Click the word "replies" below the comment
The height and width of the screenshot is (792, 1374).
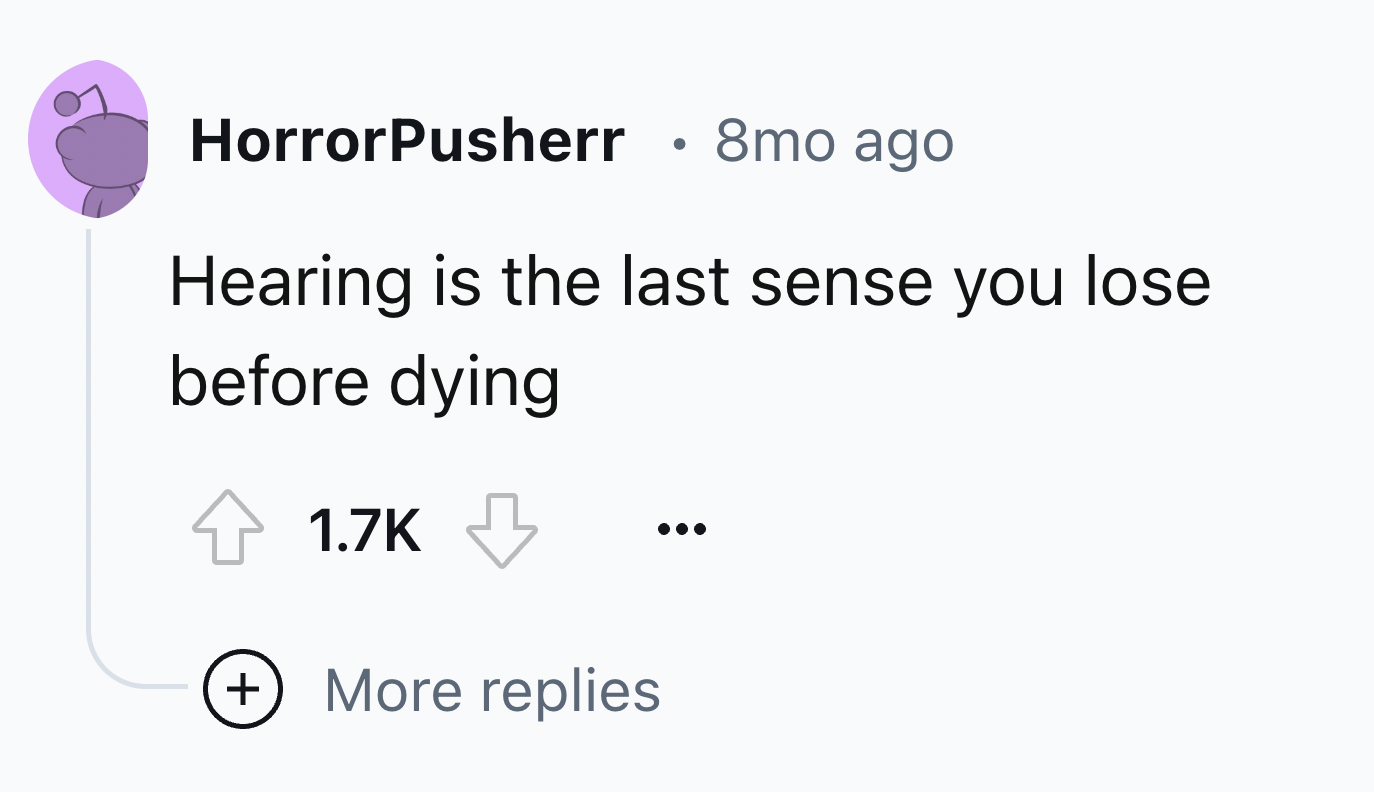(570, 690)
